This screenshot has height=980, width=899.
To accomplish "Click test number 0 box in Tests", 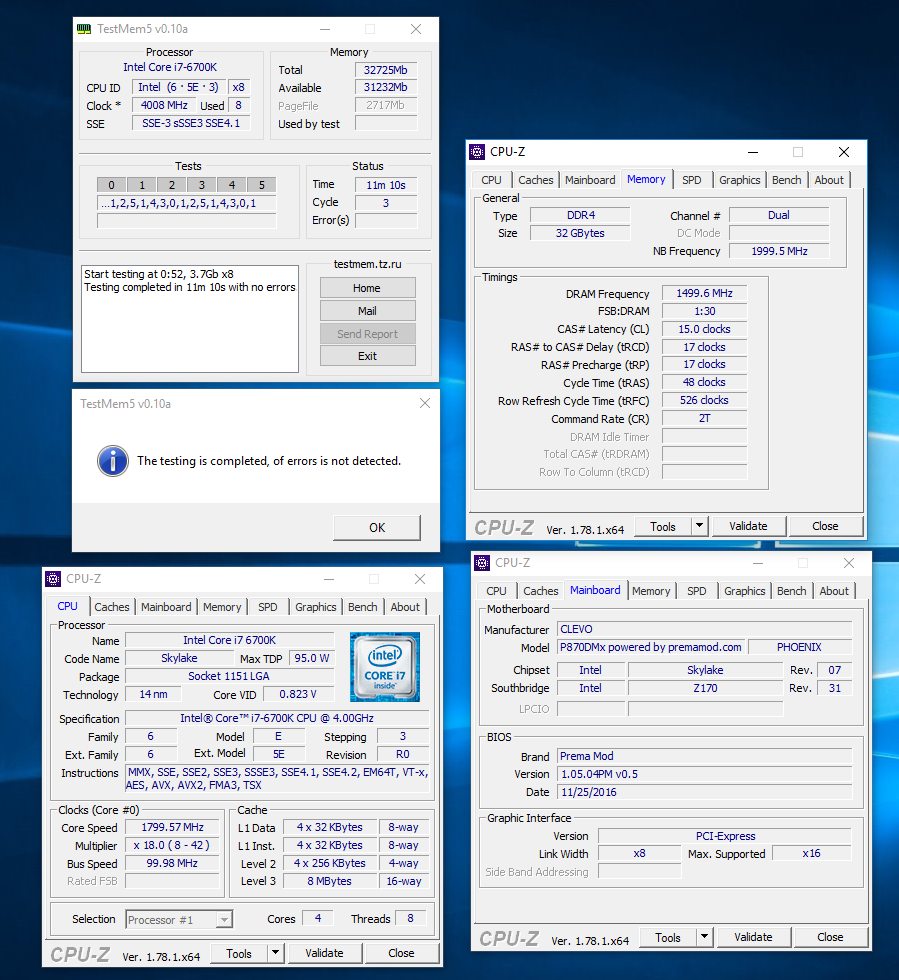I will click(x=111, y=185).
